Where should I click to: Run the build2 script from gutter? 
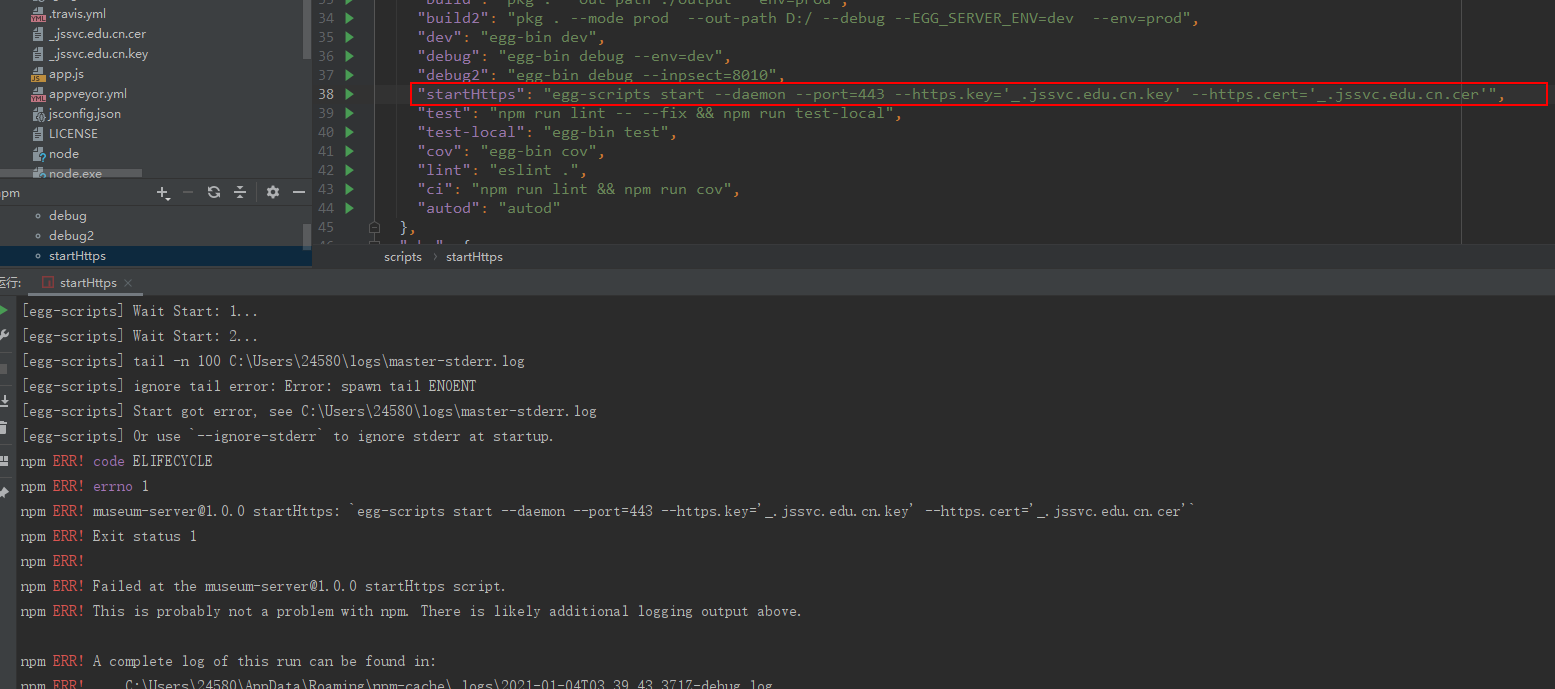tap(349, 18)
